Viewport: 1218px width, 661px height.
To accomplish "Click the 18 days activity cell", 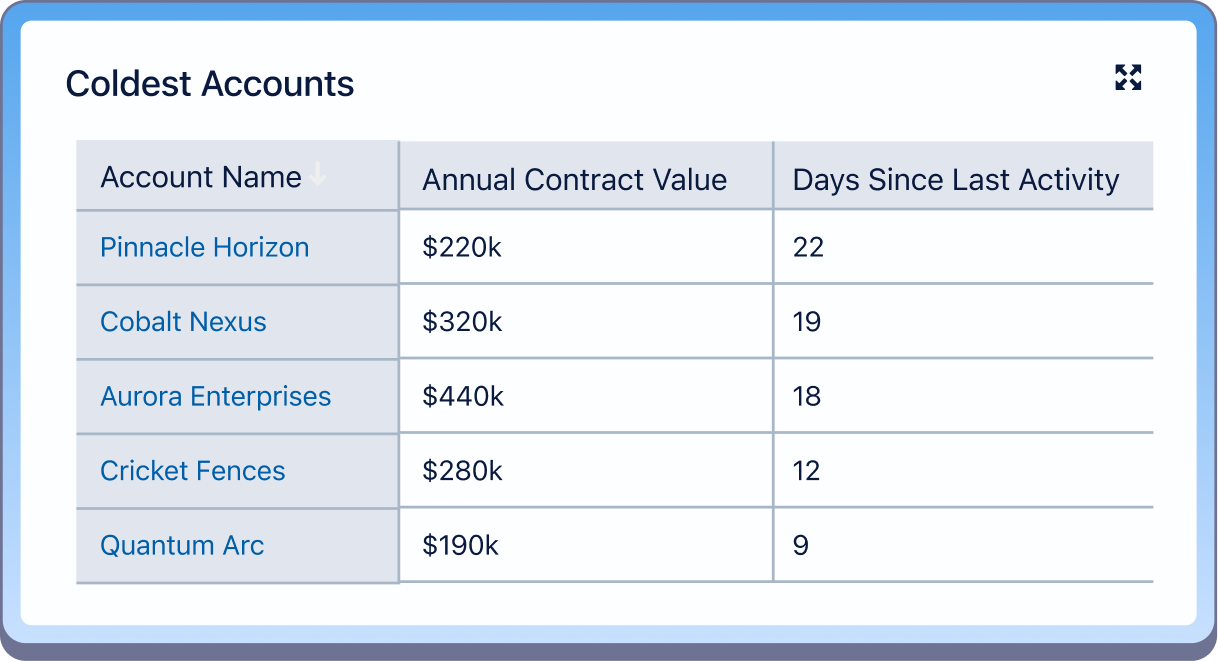I will coord(806,396).
